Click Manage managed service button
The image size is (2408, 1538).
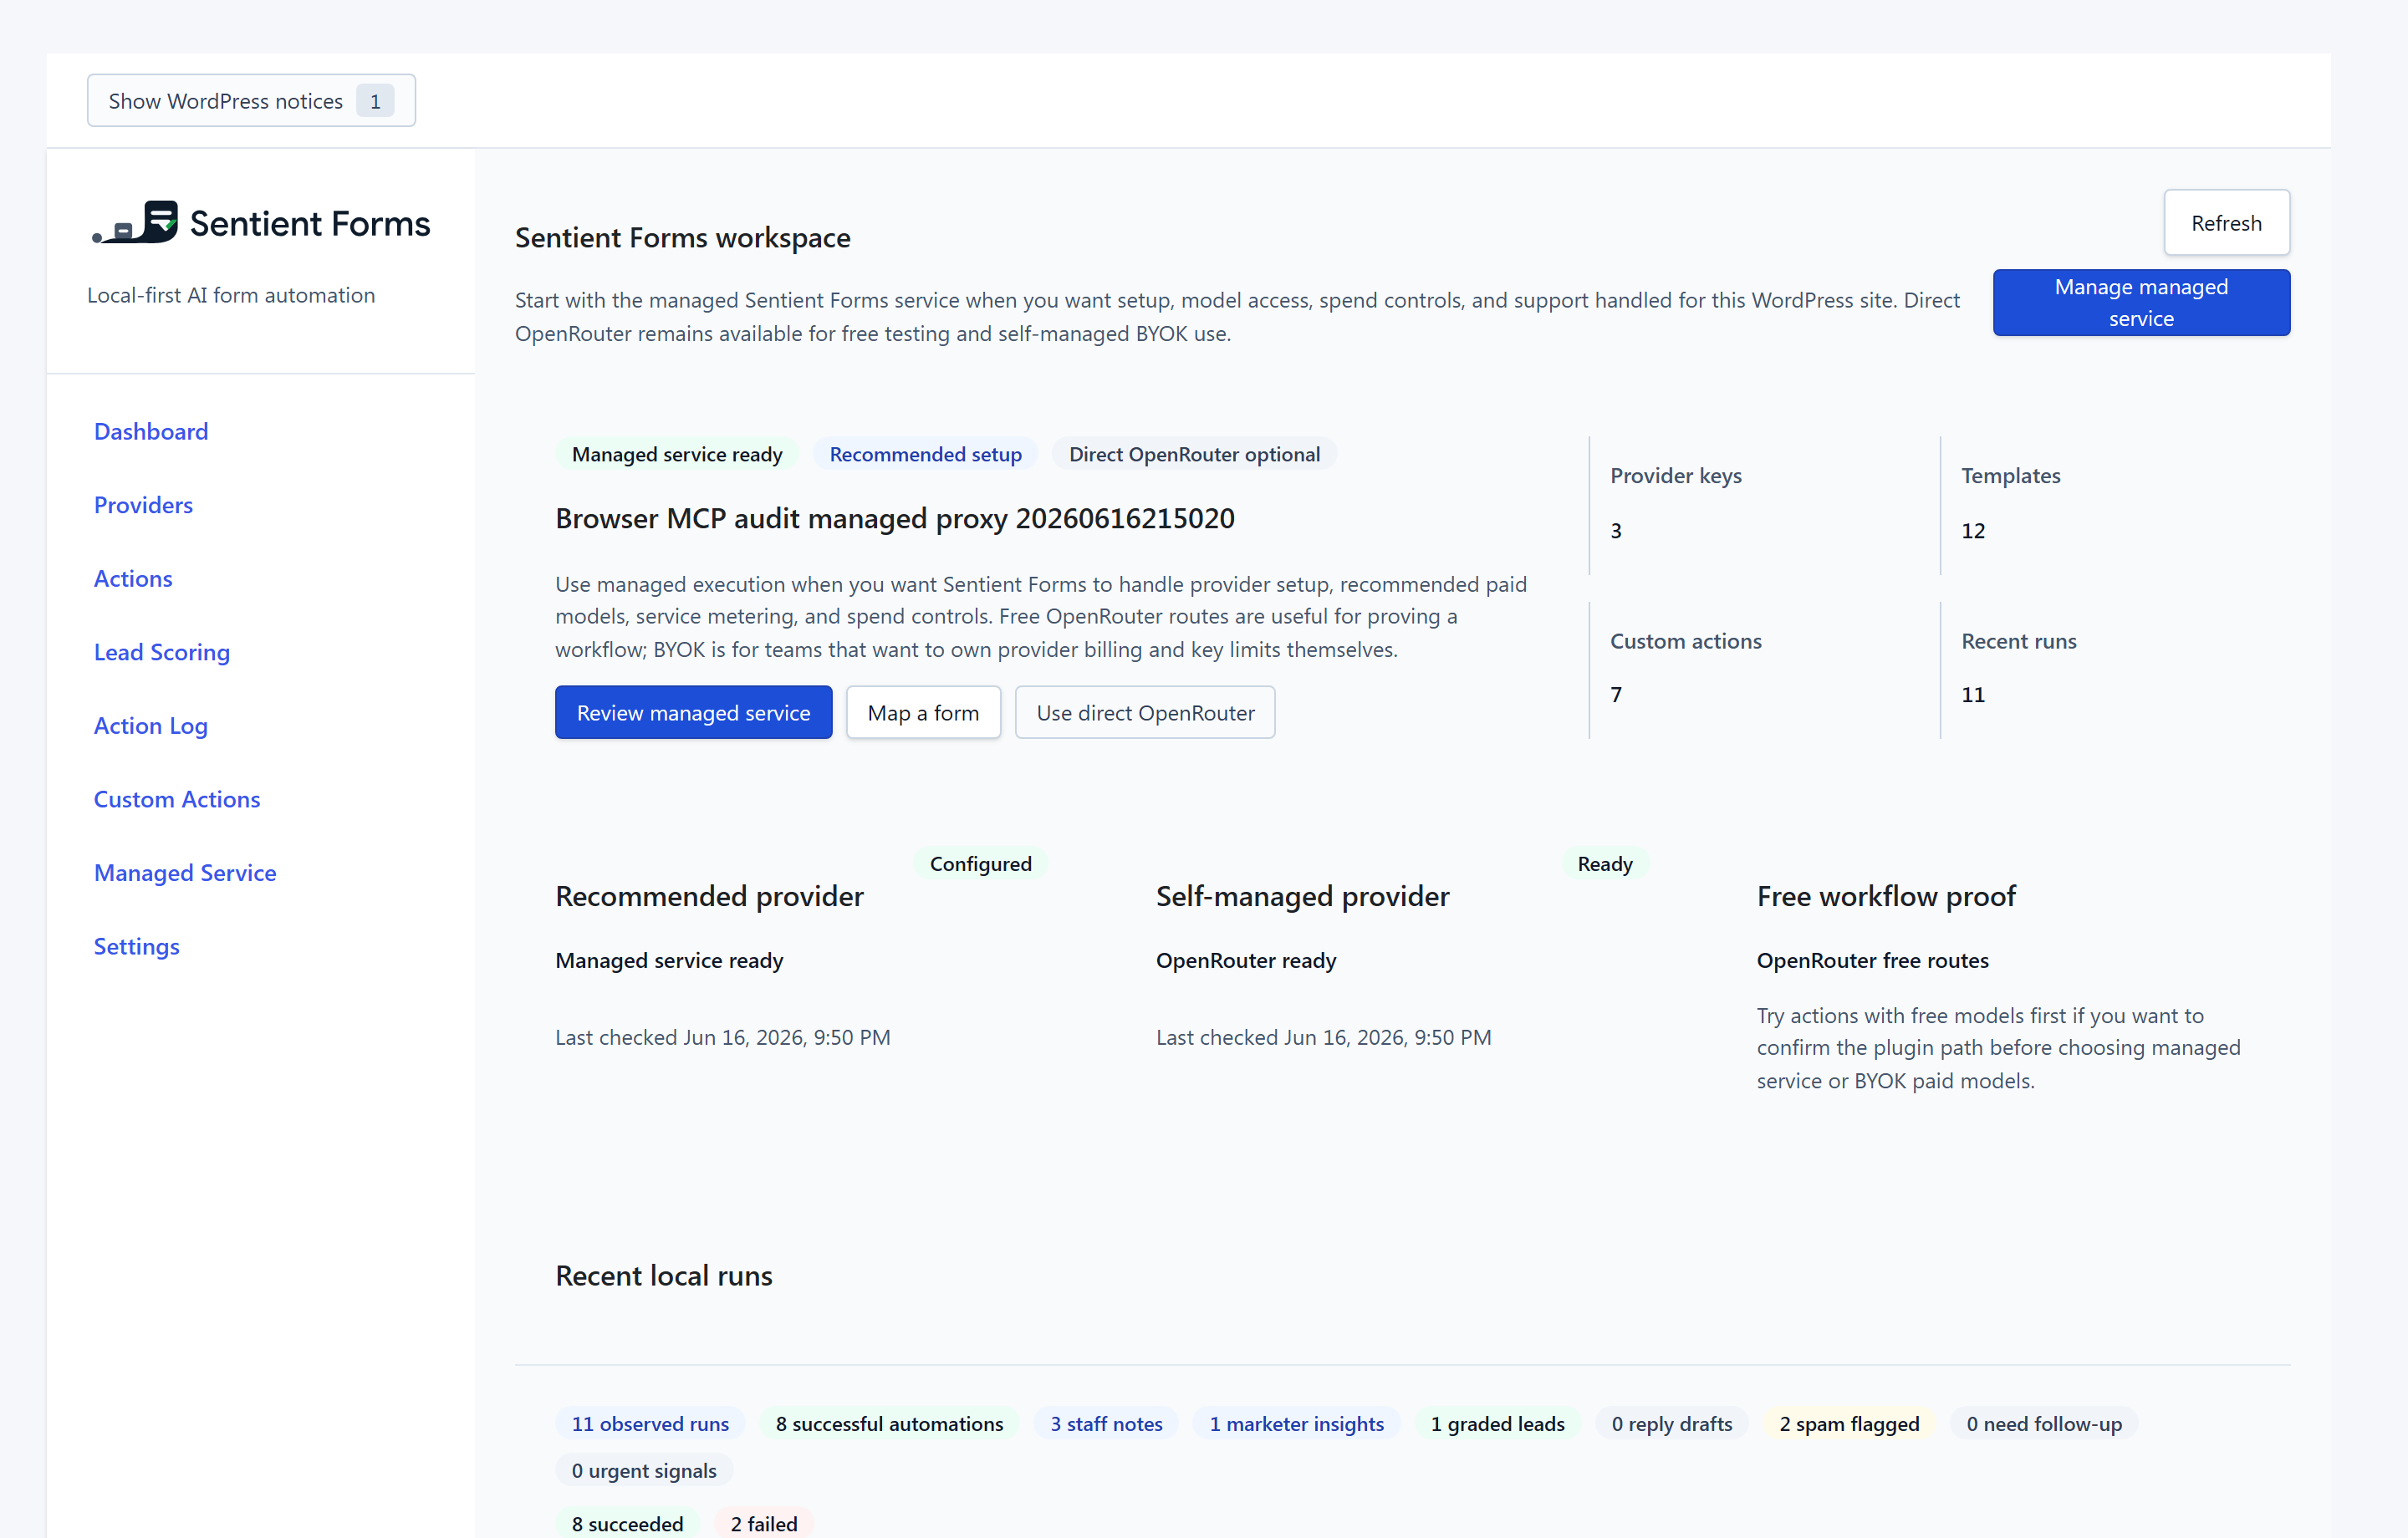pyautogui.click(x=2141, y=303)
